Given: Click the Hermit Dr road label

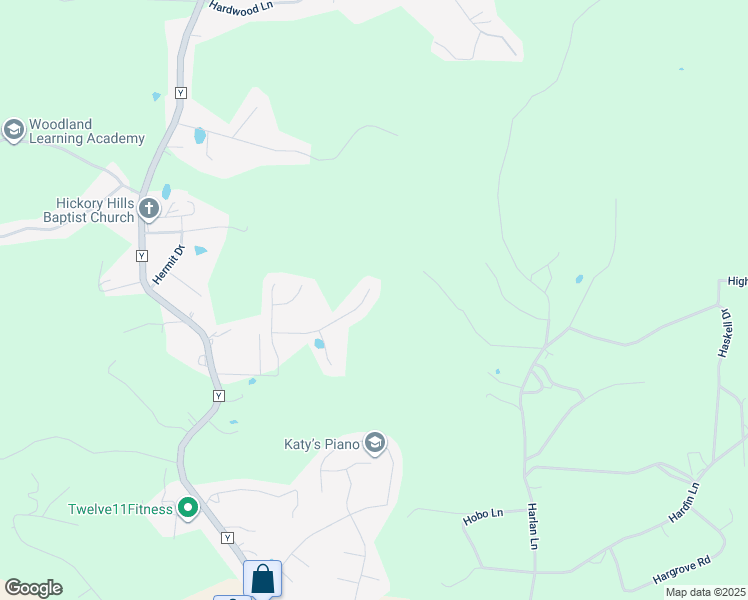Looking at the screenshot, I should point(168,265).
